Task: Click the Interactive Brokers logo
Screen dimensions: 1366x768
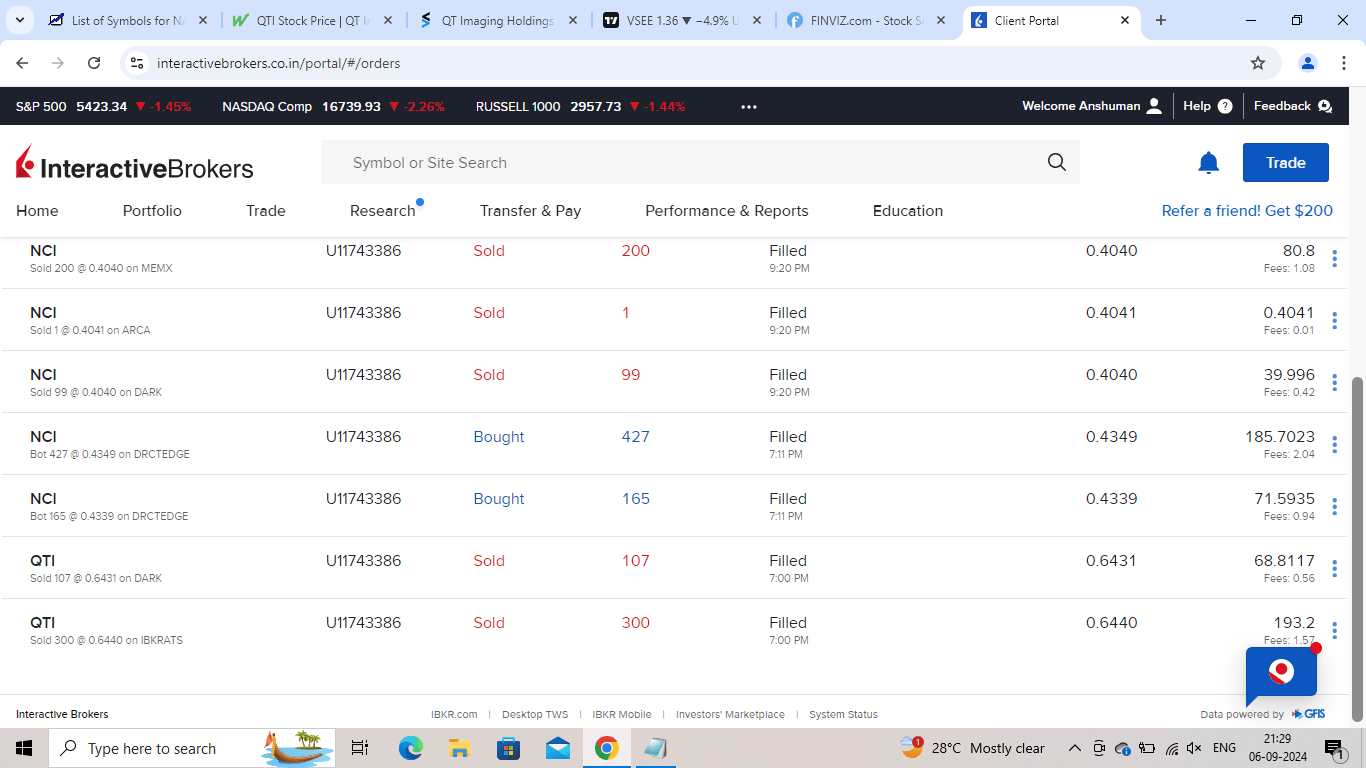Action: pyautogui.click(x=135, y=163)
